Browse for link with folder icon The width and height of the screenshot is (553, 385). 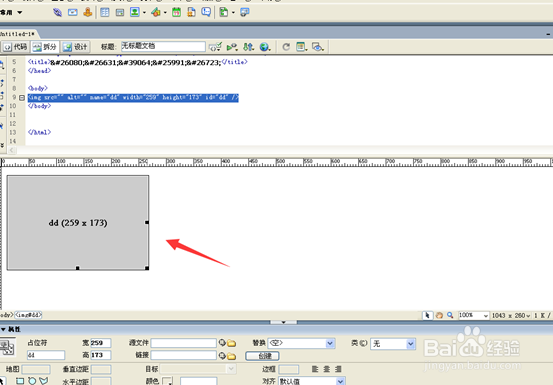pyautogui.click(x=231, y=356)
